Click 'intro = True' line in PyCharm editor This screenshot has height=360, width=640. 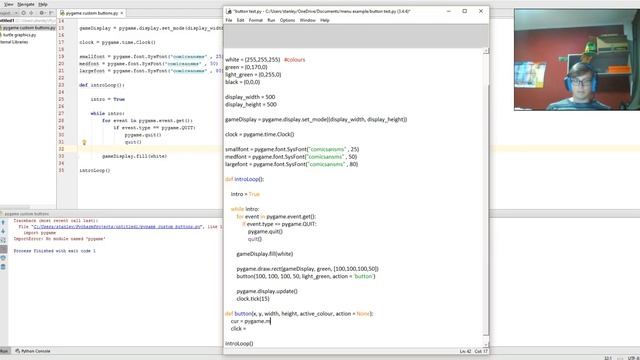pyautogui.click(x=108, y=99)
